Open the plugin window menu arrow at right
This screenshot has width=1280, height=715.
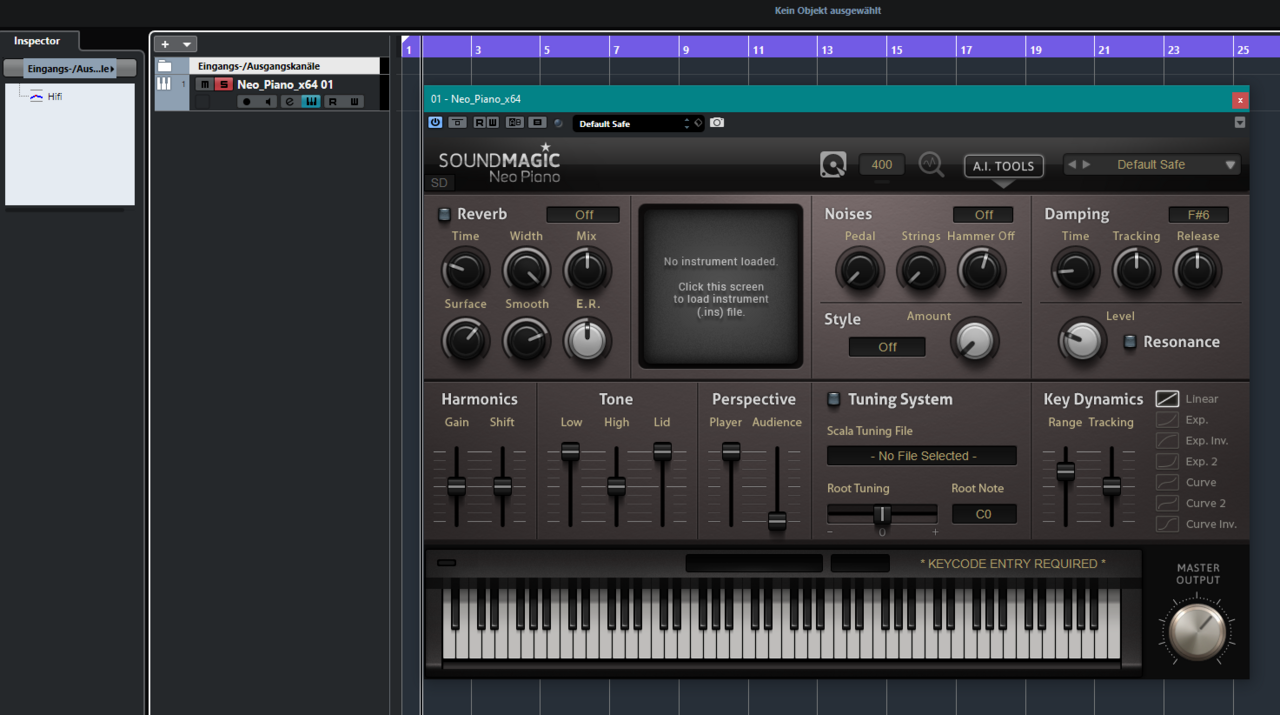1240,123
